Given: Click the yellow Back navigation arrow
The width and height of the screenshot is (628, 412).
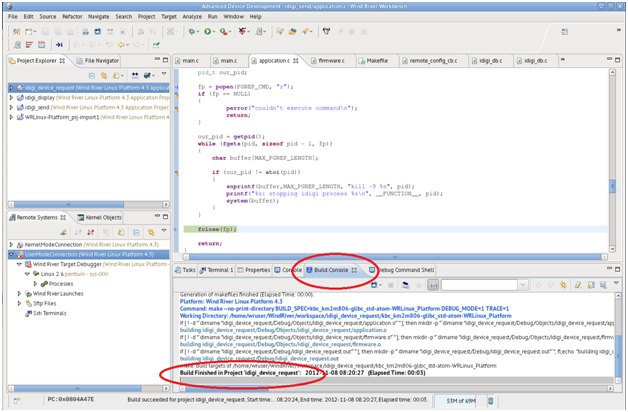Looking at the screenshot, I should pyautogui.click(x=121, y=45).
